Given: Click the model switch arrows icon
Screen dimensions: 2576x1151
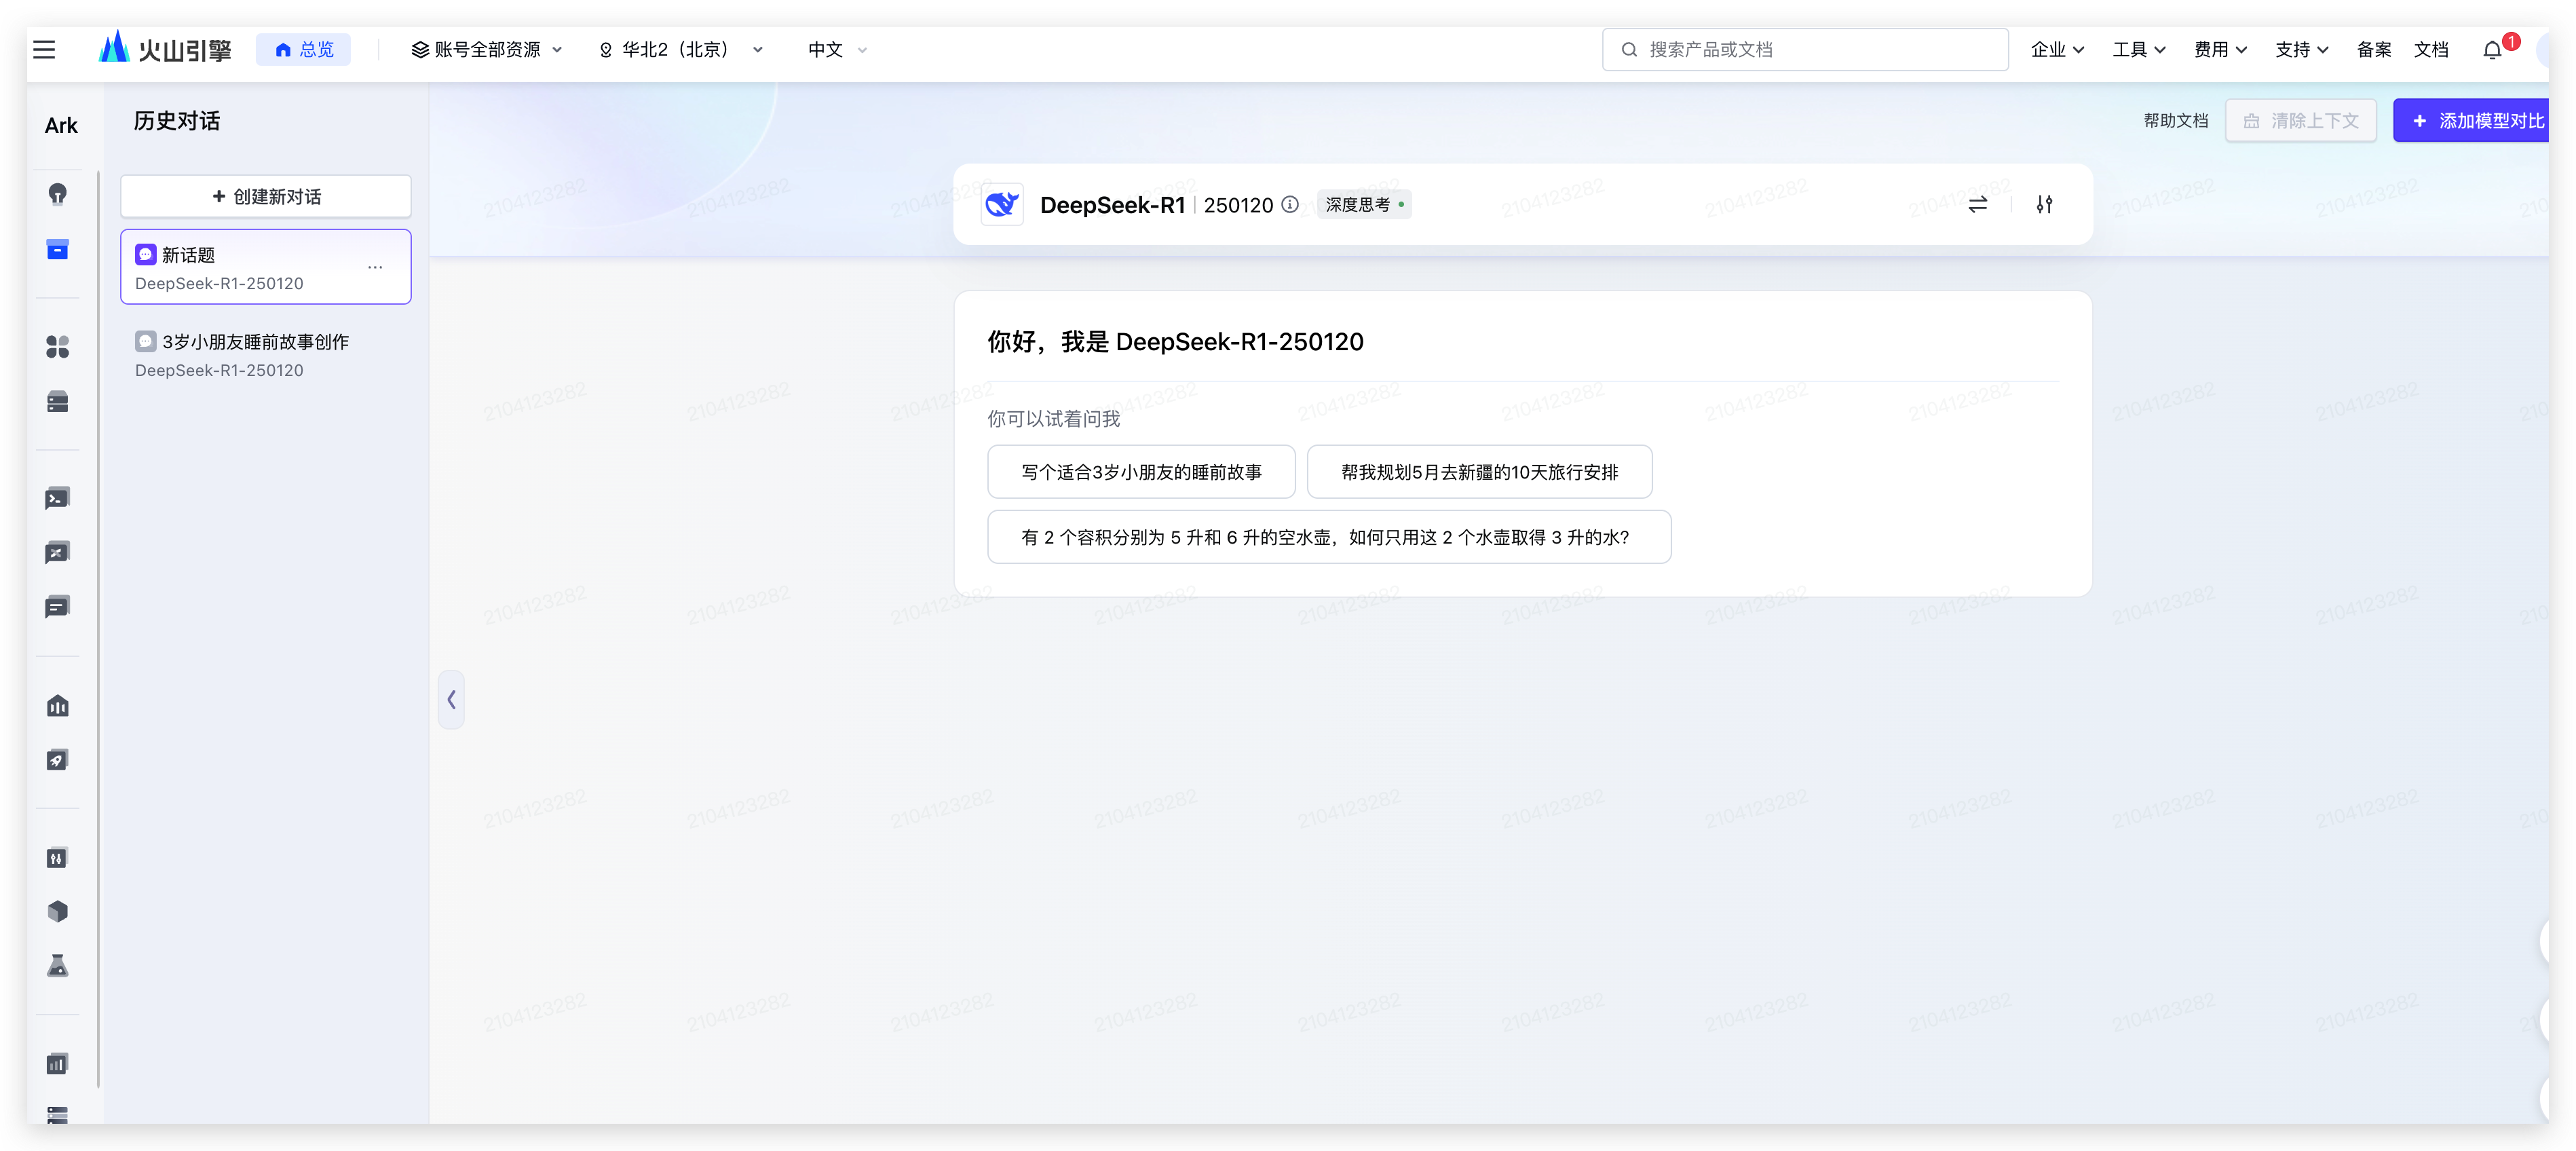Looking at the screenshot, I should (x=1977, y=204).
